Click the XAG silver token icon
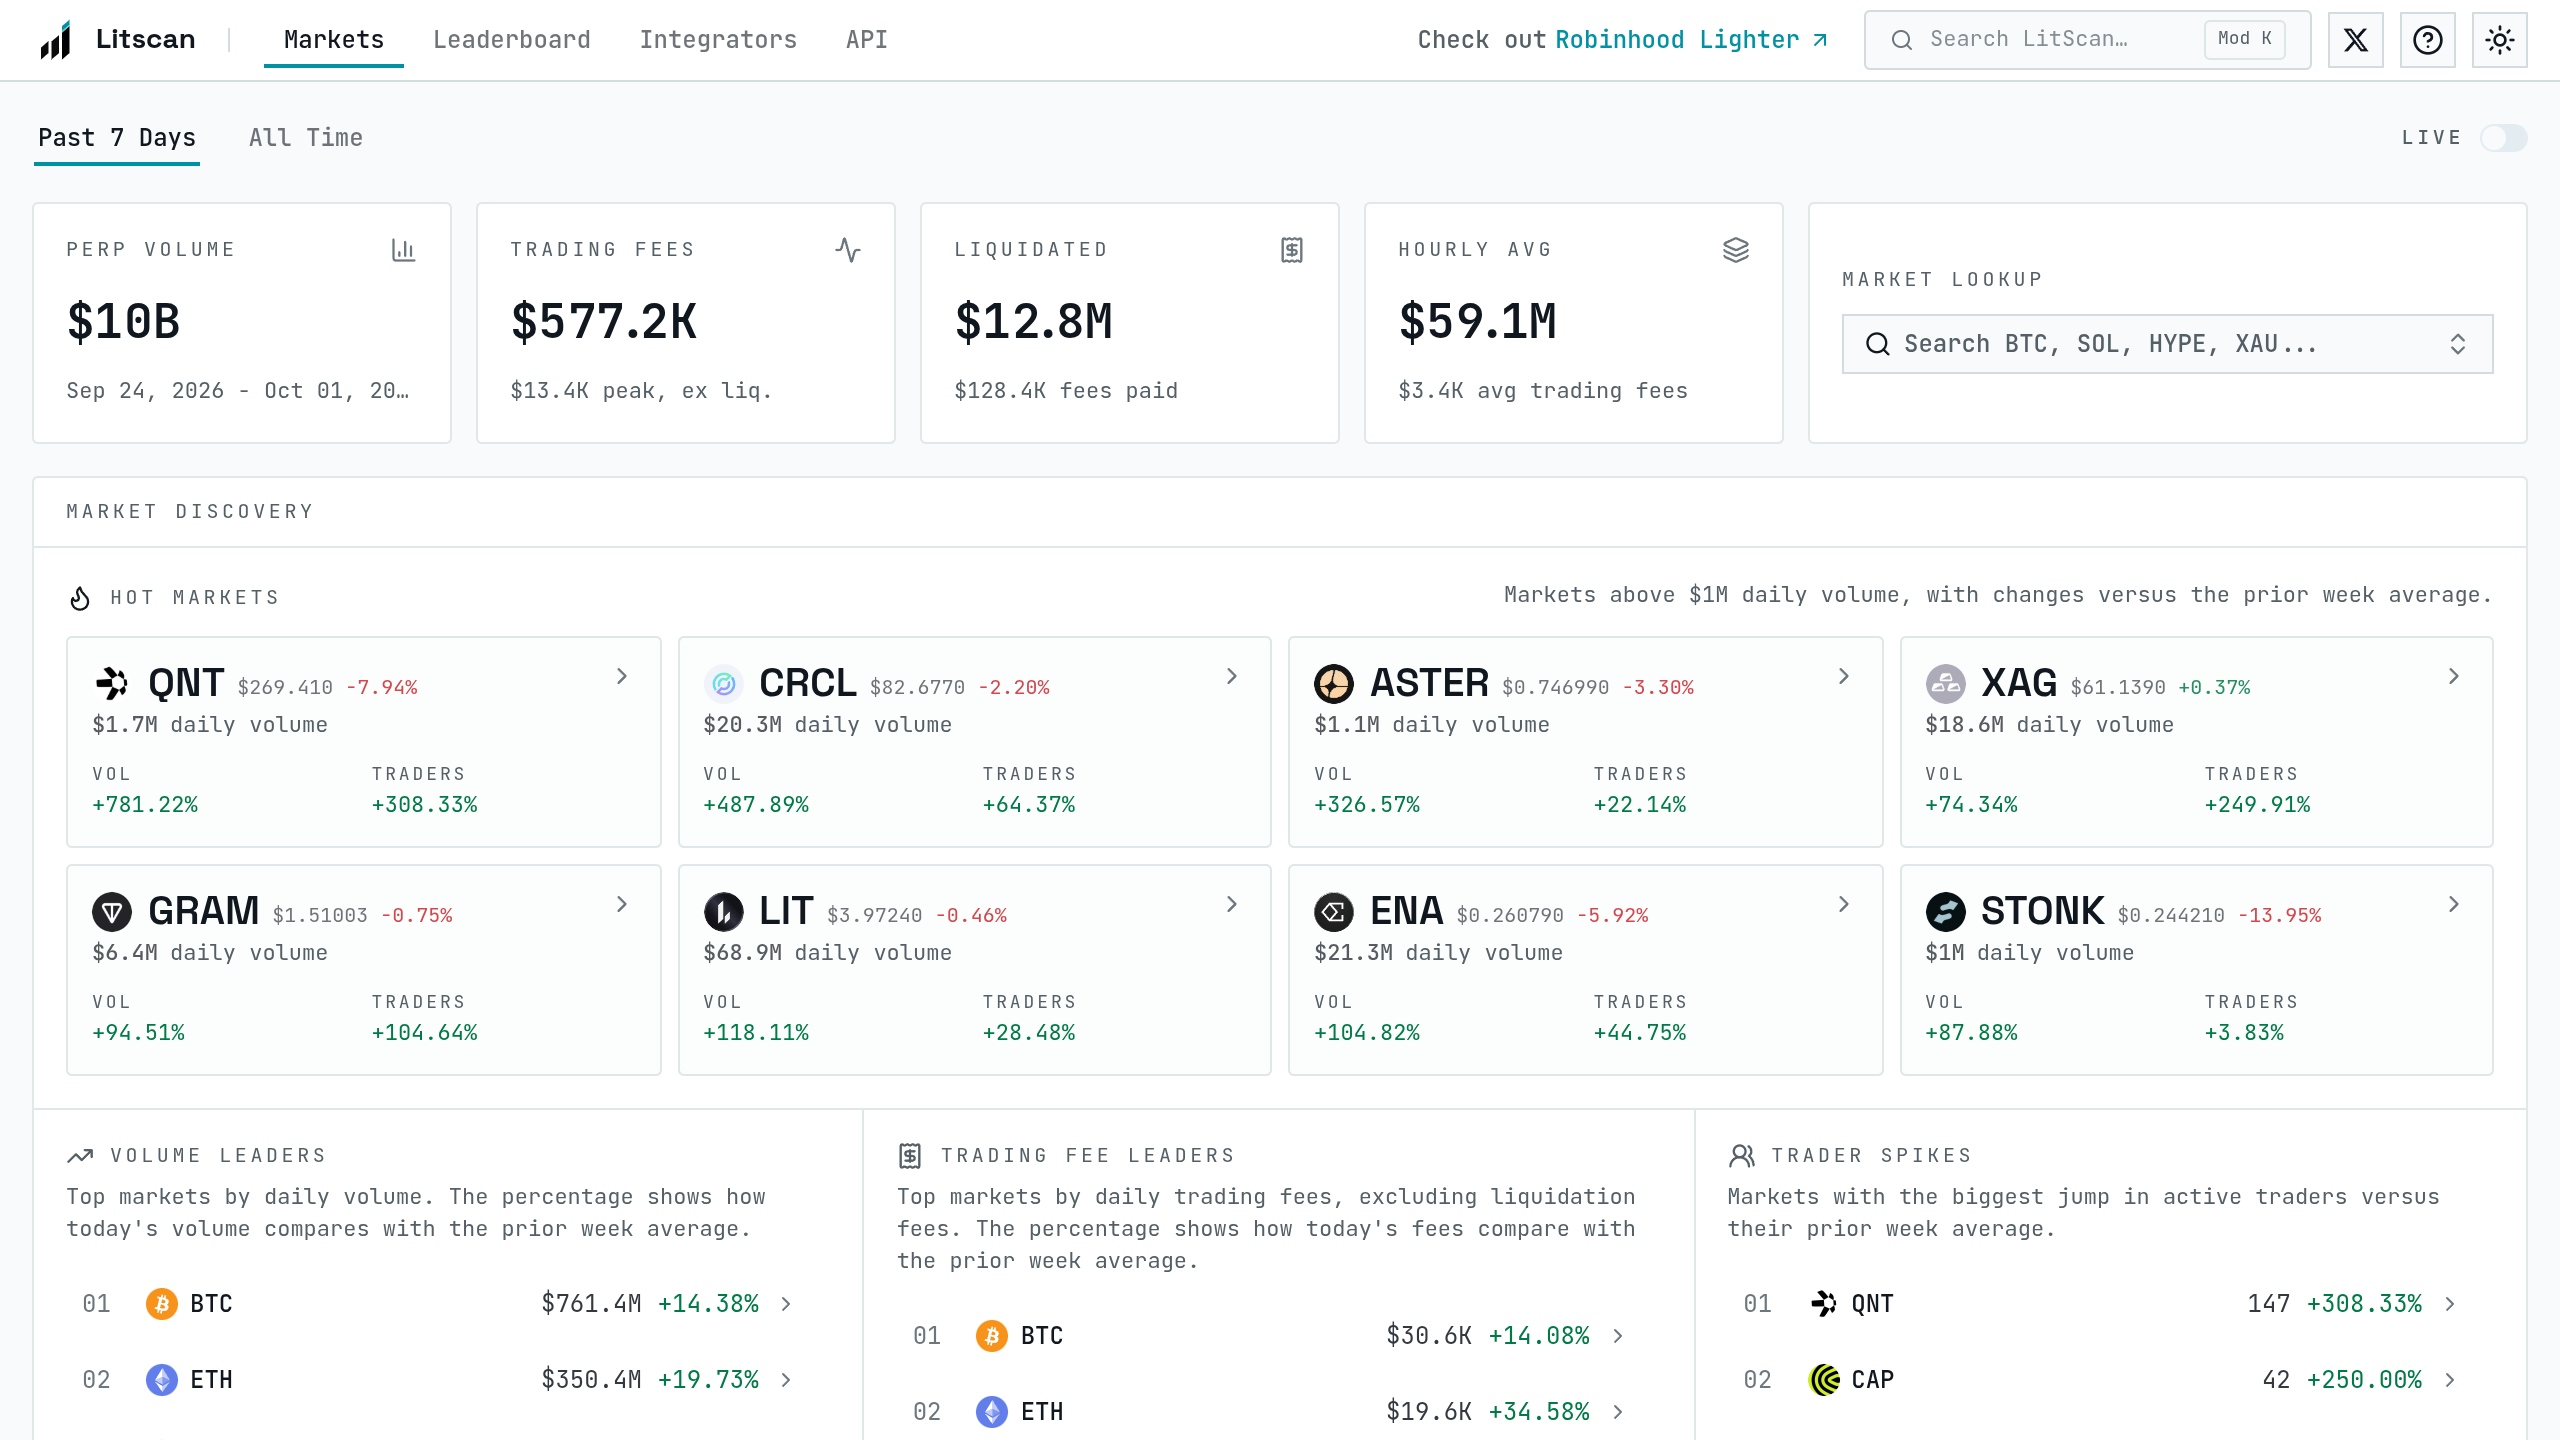This screenshot has width=2560, height=1440. tap(1945, 684)
